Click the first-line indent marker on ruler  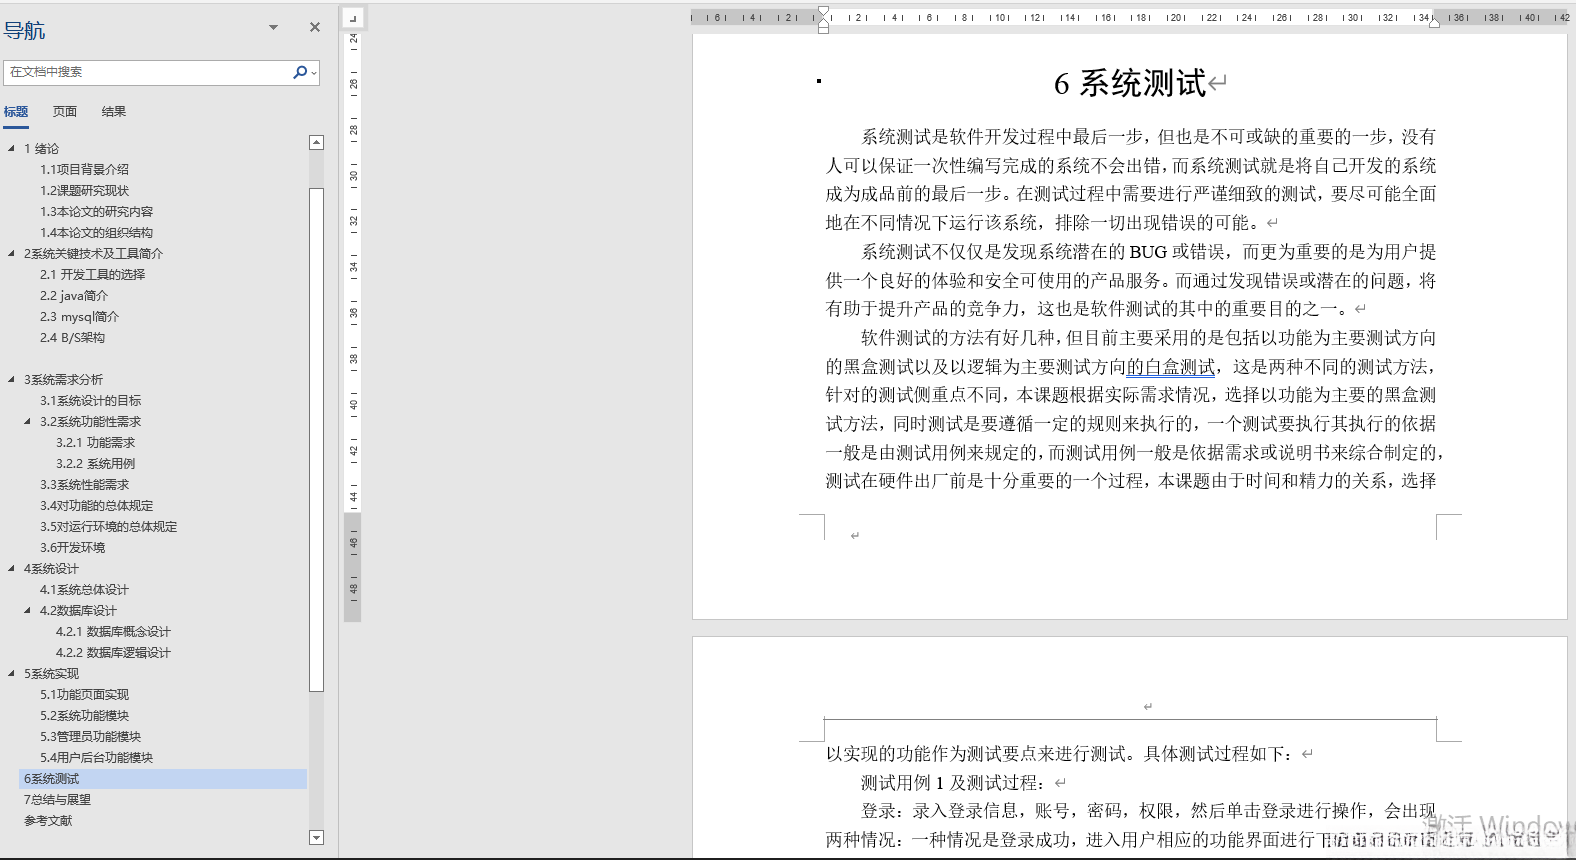point(823,13)
